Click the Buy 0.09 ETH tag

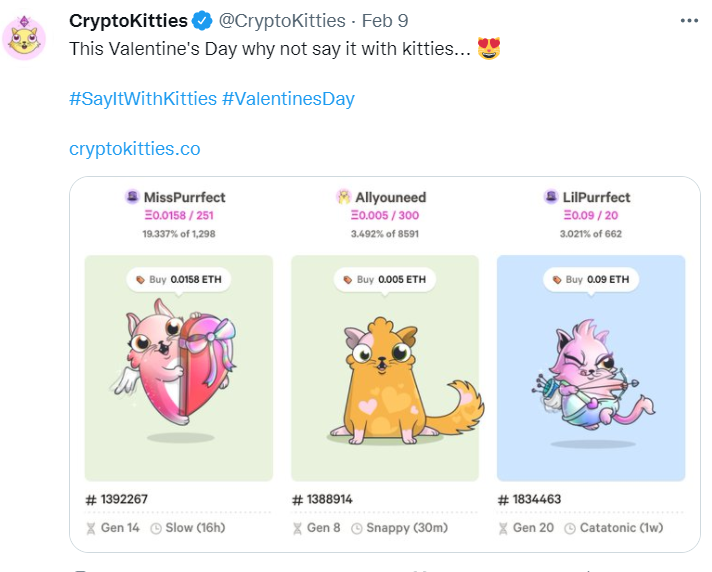[x=591, y=280]
